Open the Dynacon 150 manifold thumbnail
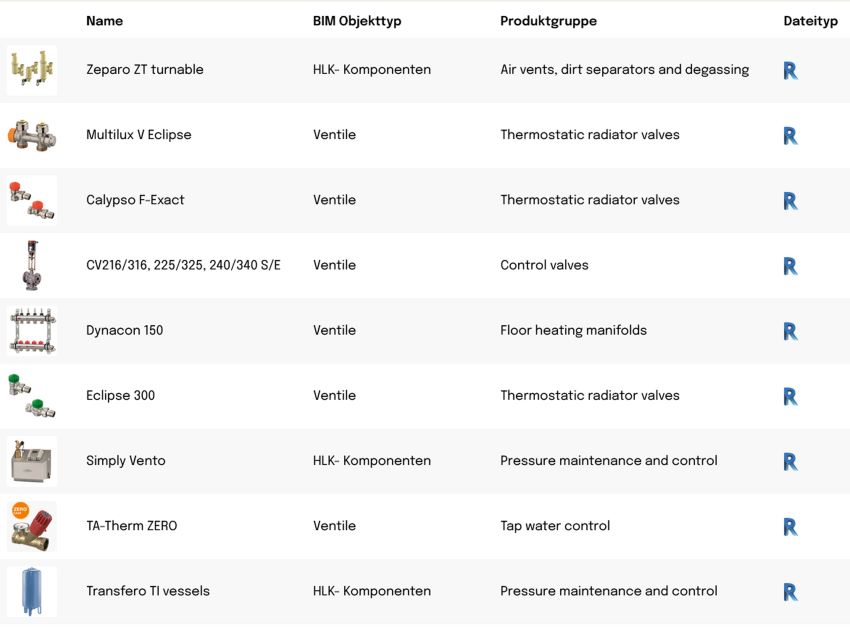Image resolution: width=850 pixels, height=641 pixels. point(32,331)
